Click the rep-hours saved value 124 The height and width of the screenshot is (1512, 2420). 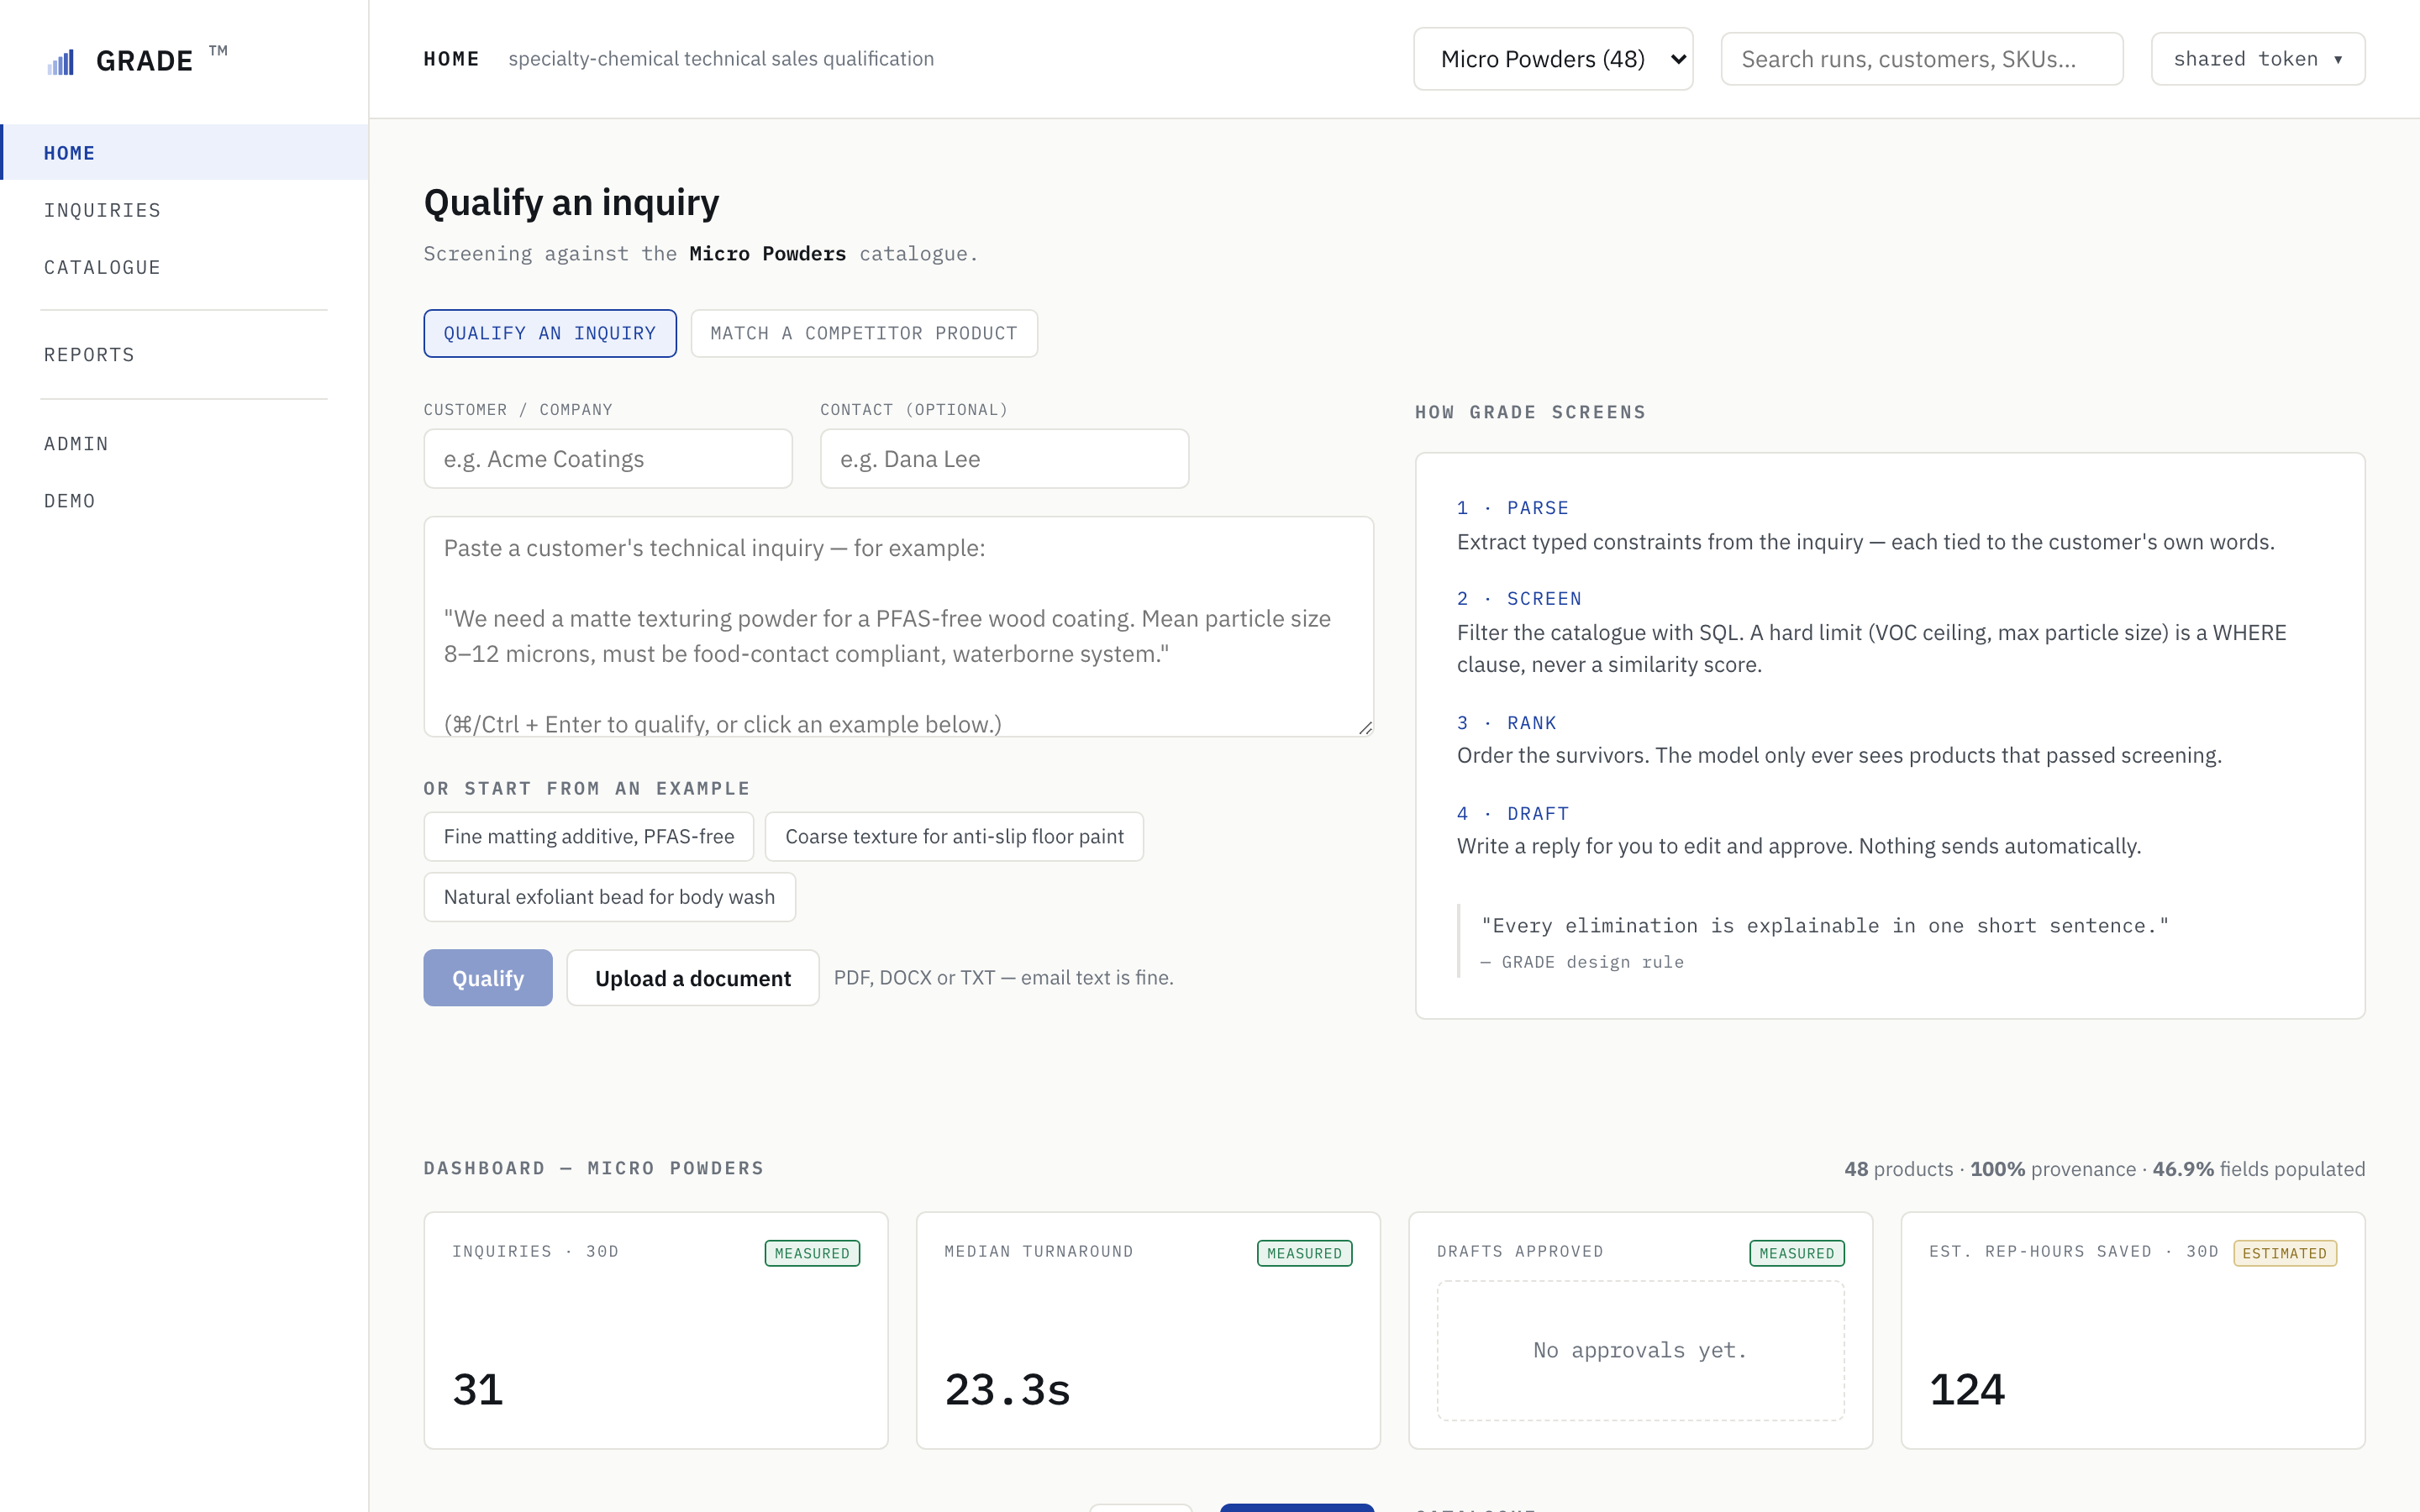[1966, 1390]
